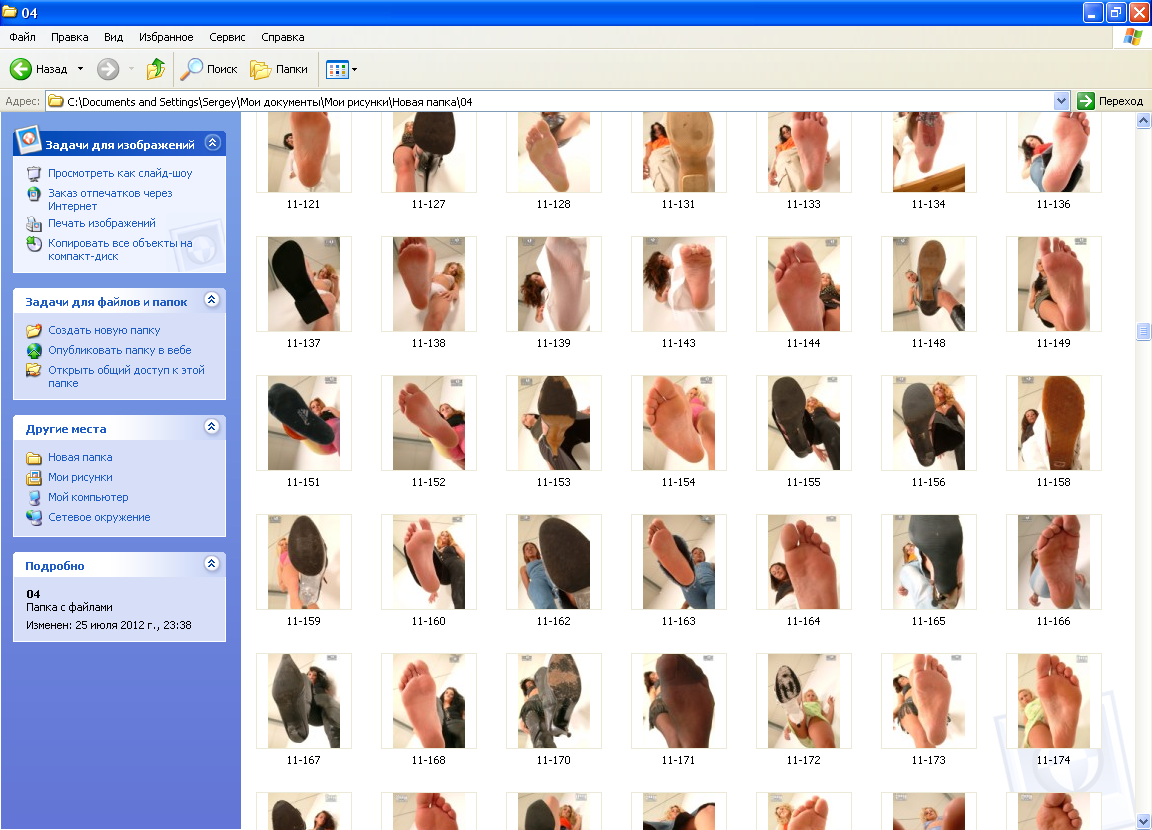Click the Windows flag logo icon
Screen dimensions: 1152x830
pyautogui.click(x=1133, y=37)
